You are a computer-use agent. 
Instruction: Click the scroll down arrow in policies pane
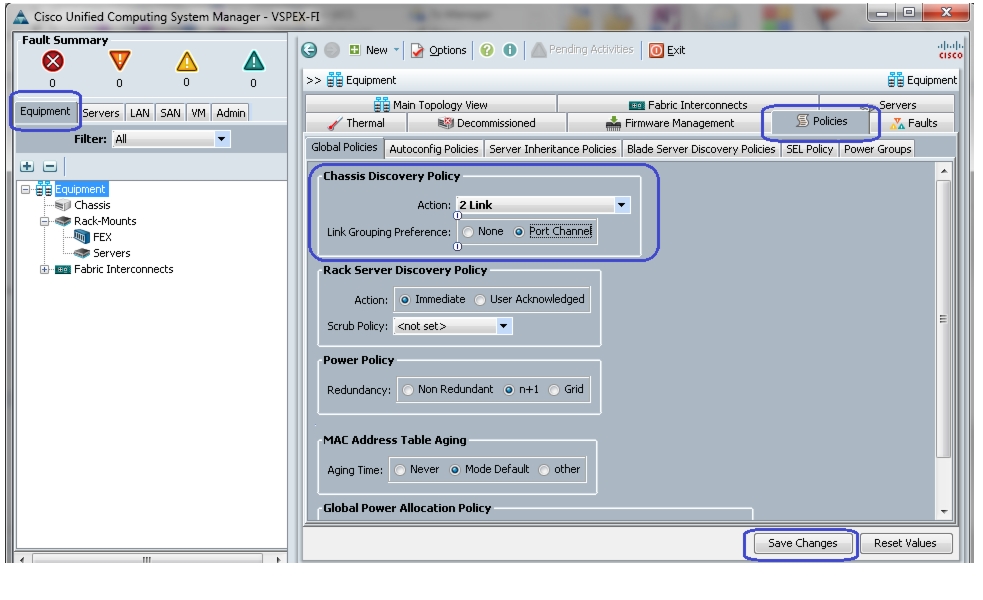(944, 512)
